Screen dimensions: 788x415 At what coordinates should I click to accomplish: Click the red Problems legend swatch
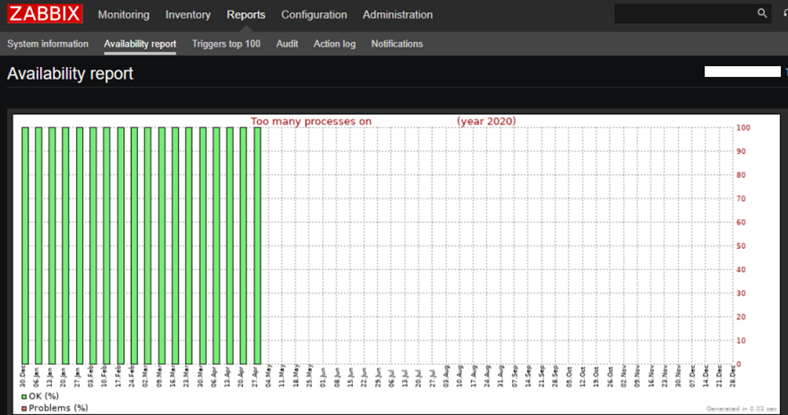[24, 408]
